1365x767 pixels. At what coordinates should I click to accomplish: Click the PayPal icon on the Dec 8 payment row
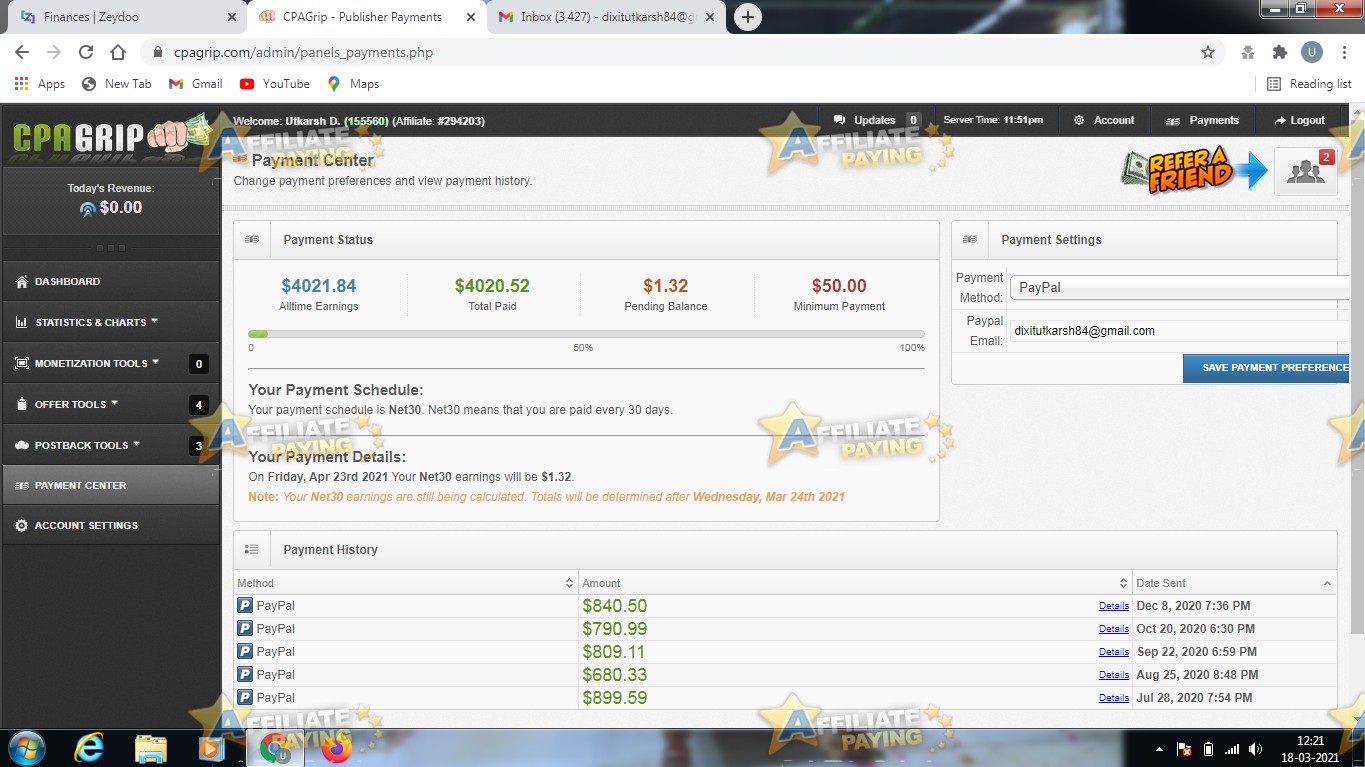coord(243,605)
